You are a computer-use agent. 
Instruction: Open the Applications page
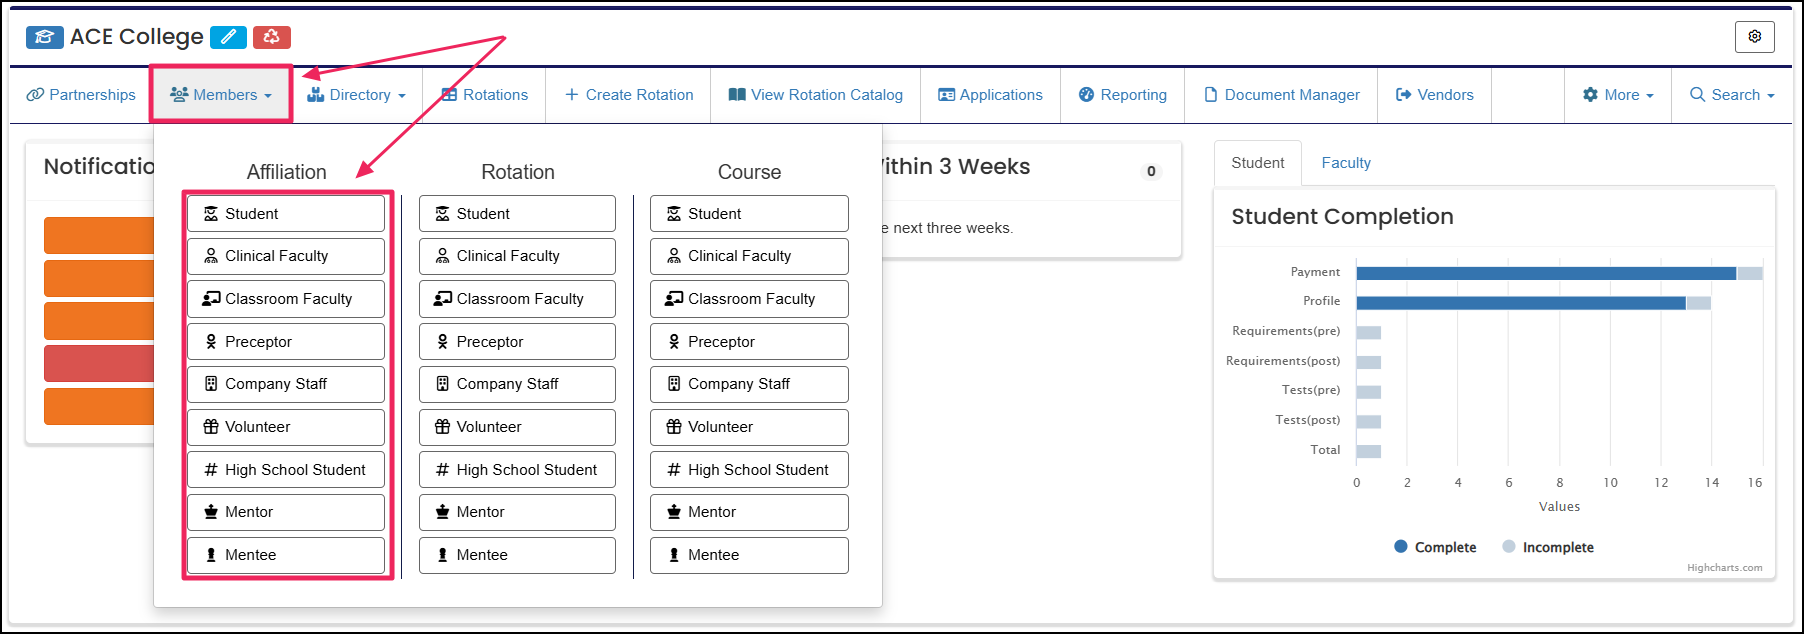point(990,95)
